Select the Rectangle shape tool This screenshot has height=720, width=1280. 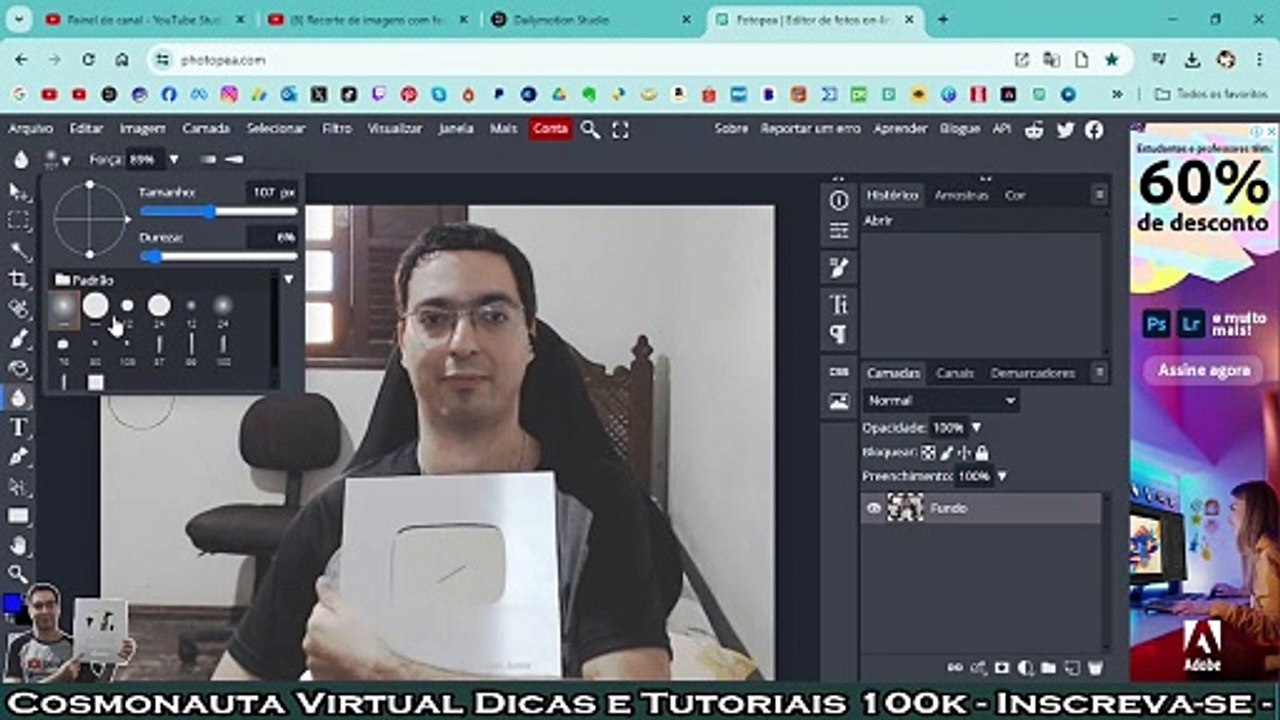pyautogui.click(x=19, y=516)
